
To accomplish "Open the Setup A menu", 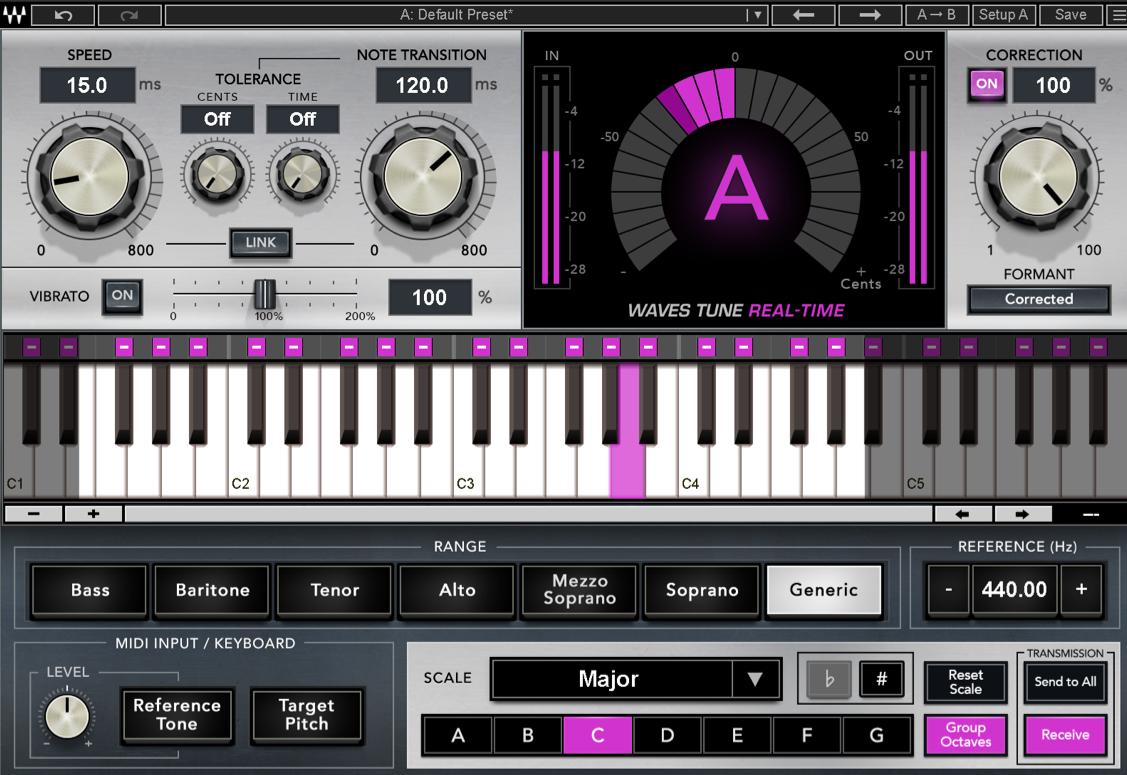I will point(1003,14).
